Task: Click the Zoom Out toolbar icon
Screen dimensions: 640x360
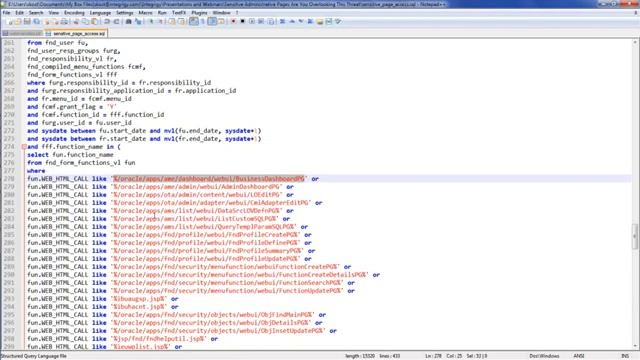Action: 160,21
